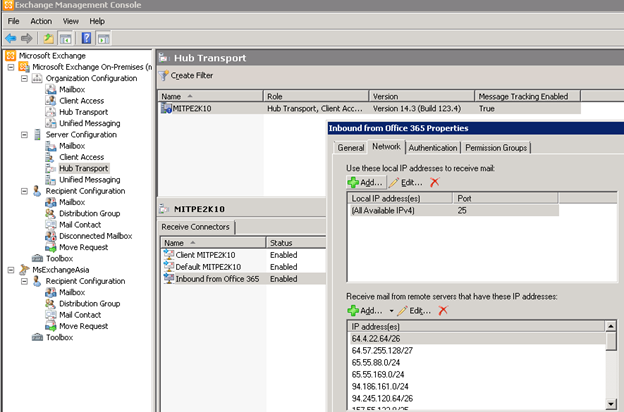Collapse the first Recipient Configuration tree node
This screenshot has height=412, width=624.
pos(24,191)
